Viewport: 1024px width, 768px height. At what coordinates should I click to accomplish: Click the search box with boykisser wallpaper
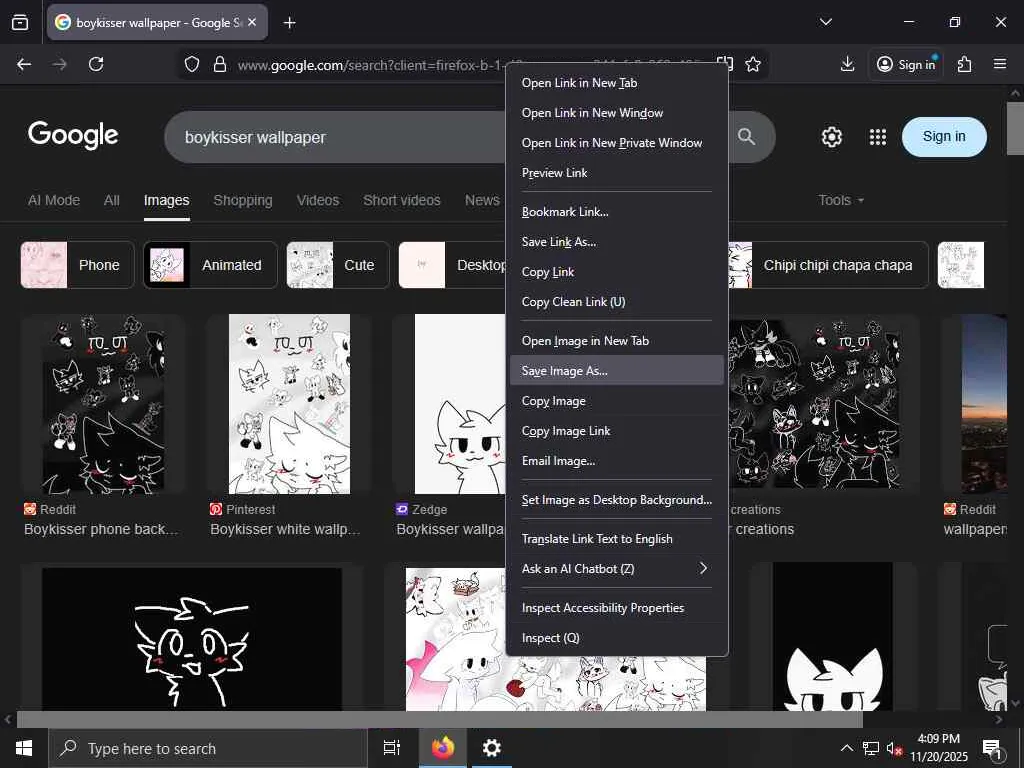[336, 137]
